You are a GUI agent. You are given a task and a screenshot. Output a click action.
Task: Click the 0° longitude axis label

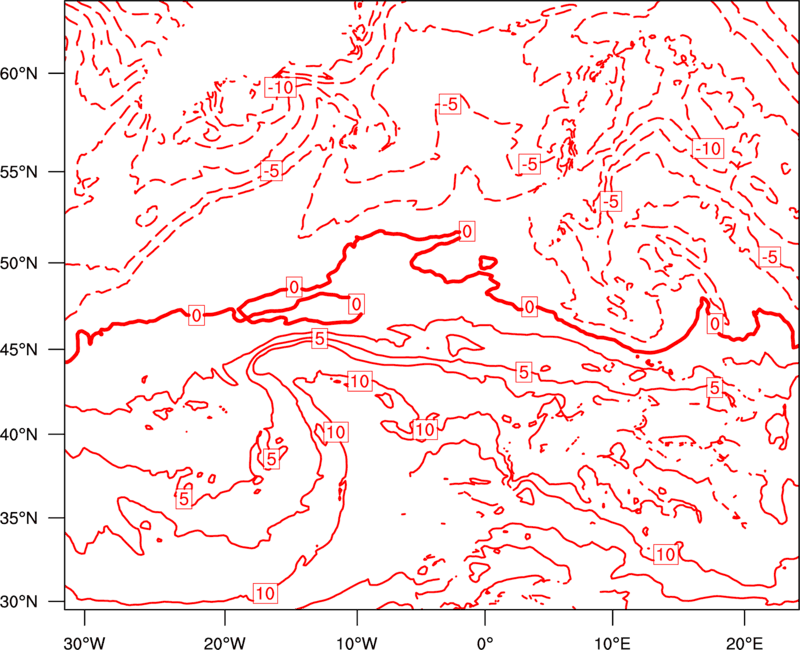pyautogui.click(x=485, y=642)
